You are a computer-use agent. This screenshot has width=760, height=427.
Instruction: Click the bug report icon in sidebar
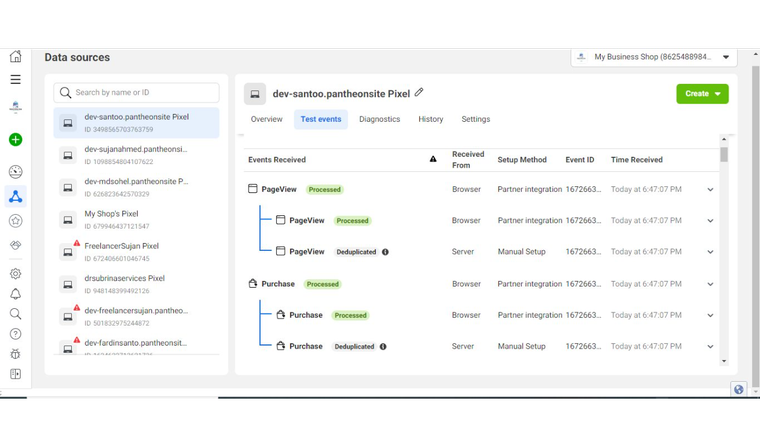(15, 354)
